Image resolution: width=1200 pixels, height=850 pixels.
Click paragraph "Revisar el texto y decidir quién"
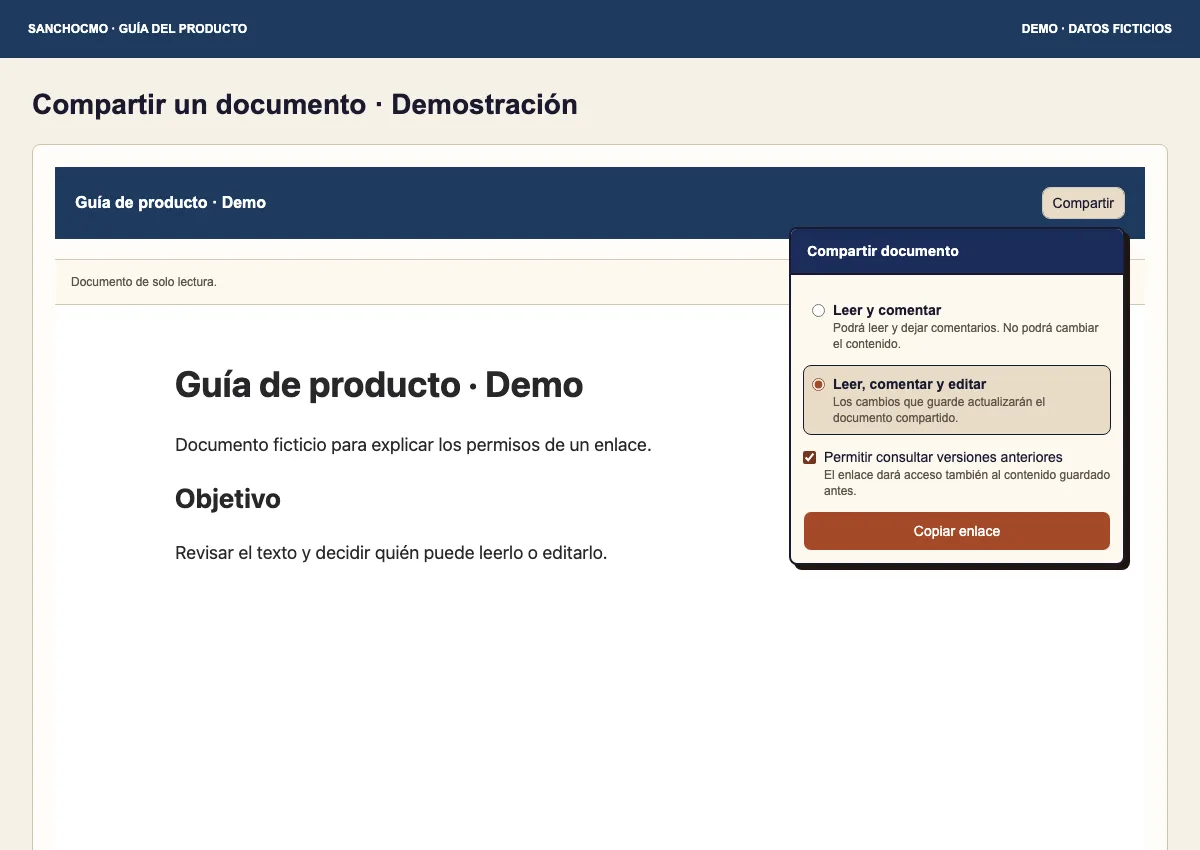click(x=391, y=552)
